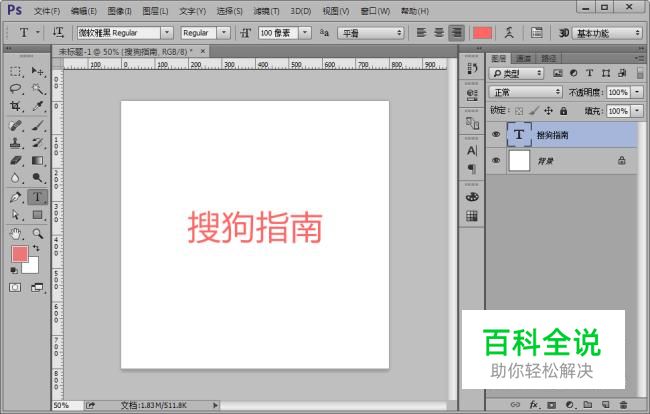Click the zoom percentage field 50%
650x414 pixels.
tap(66, 405)
